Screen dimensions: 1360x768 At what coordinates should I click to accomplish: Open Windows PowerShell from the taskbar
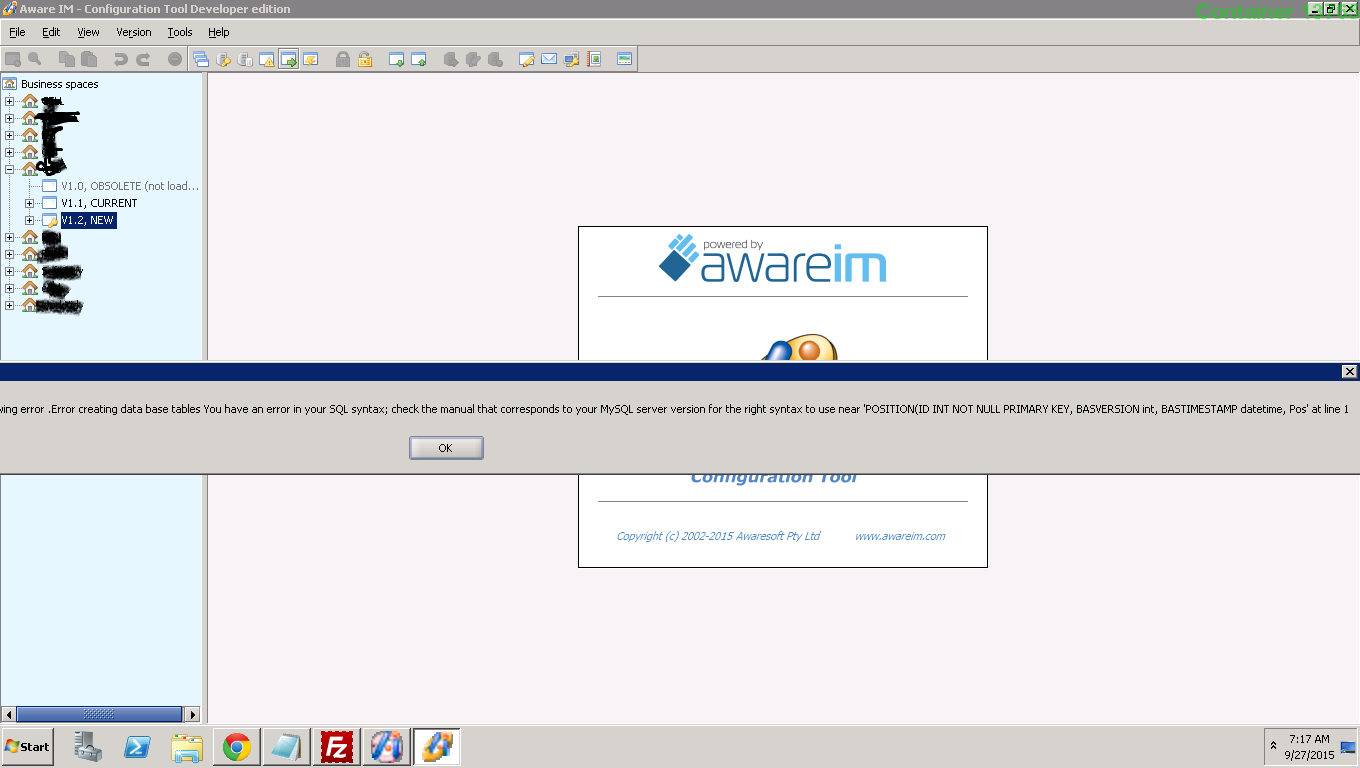[137, 747]
